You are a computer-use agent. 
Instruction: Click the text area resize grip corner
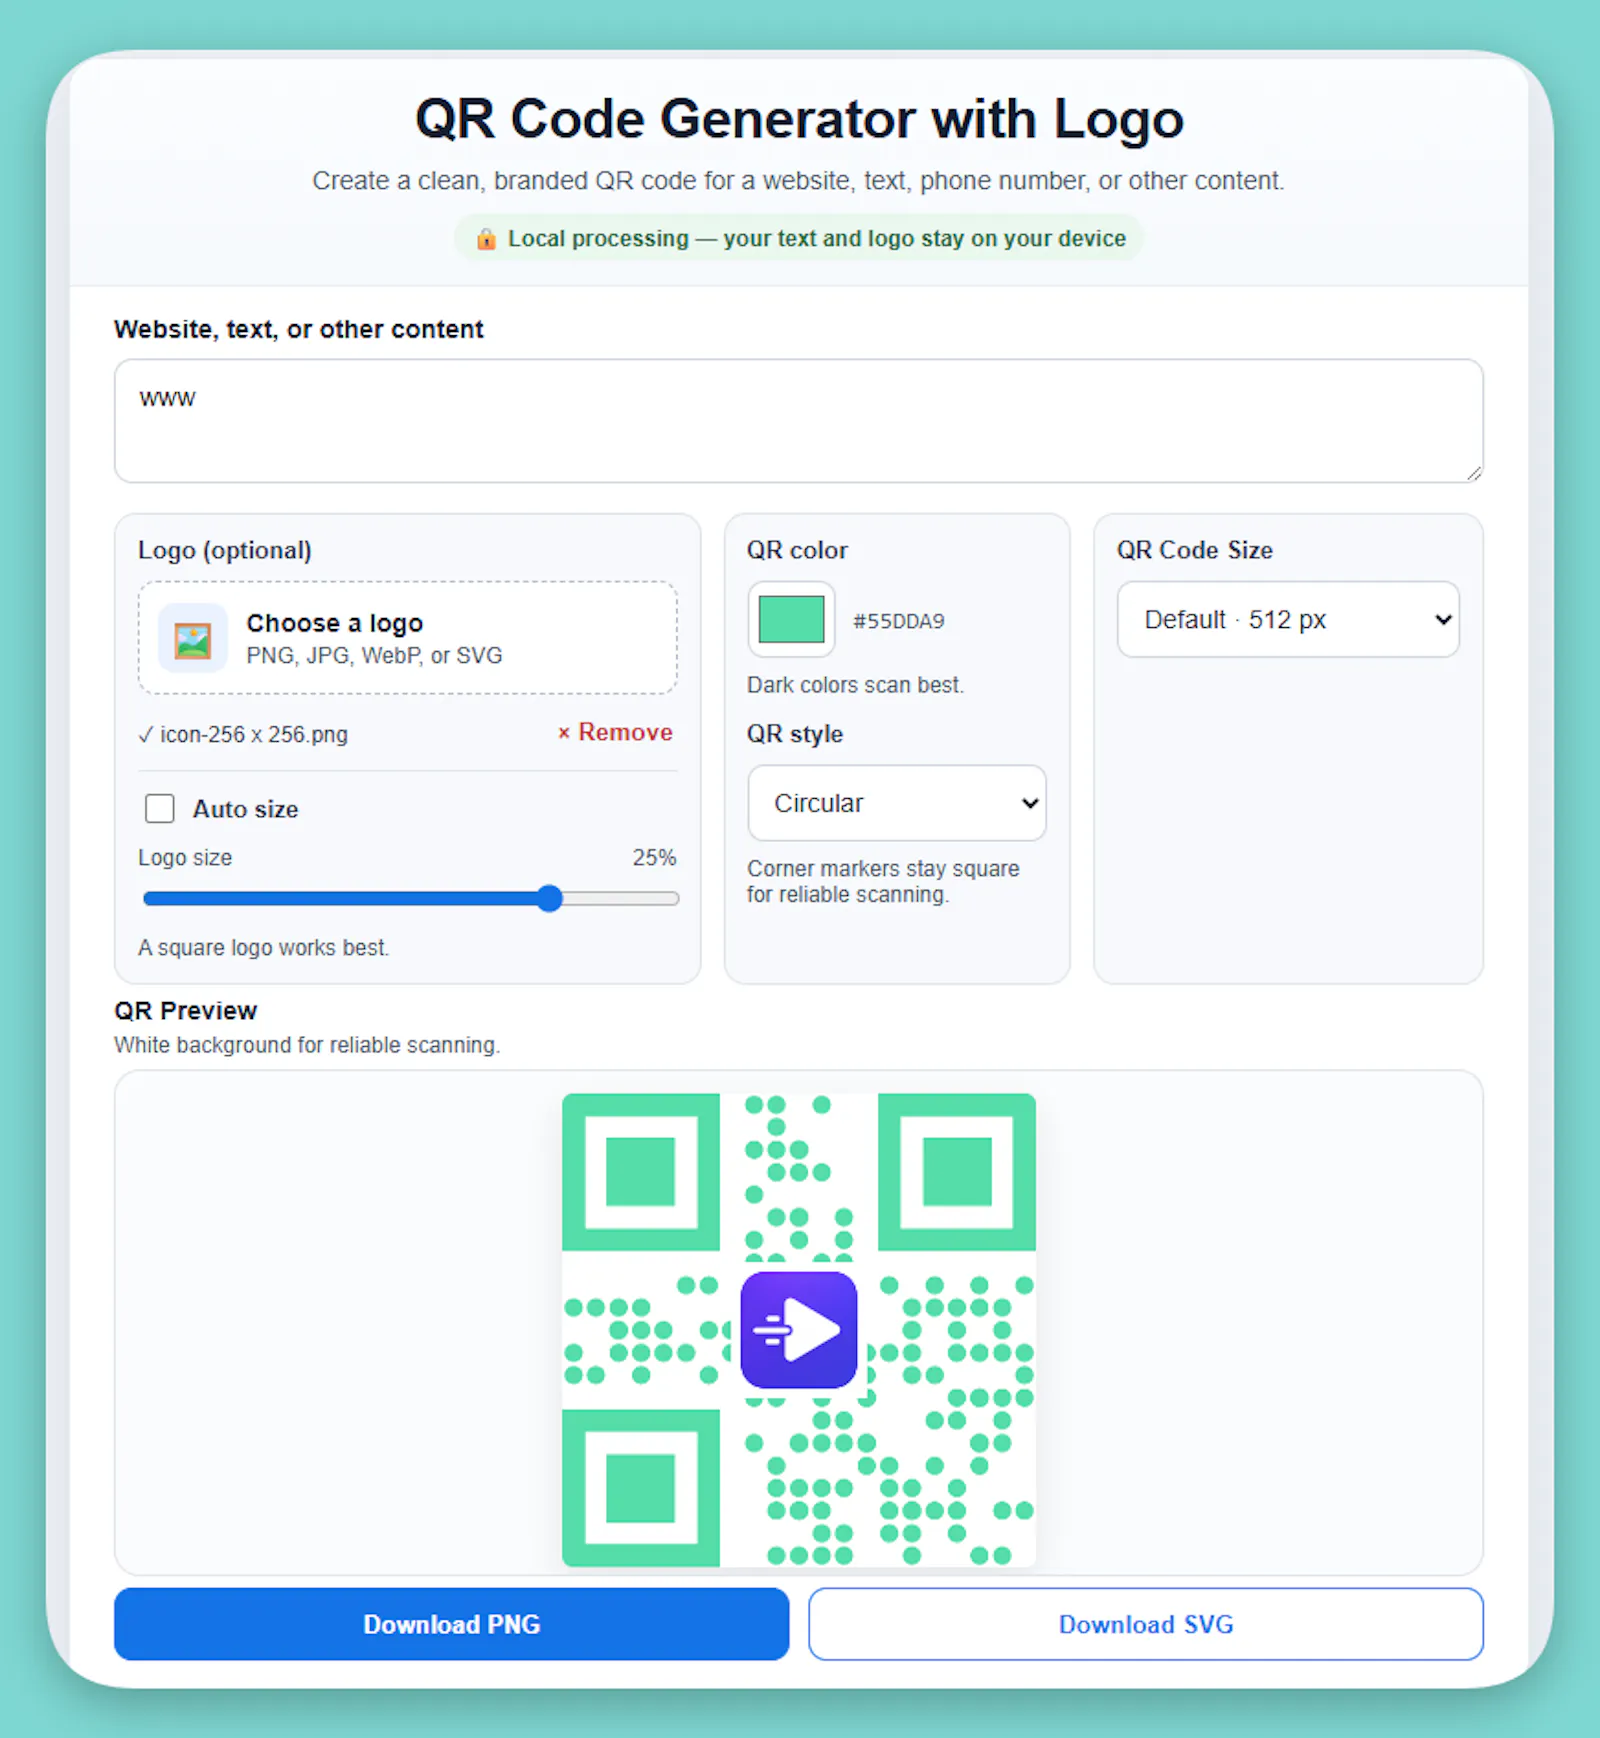1473,472
